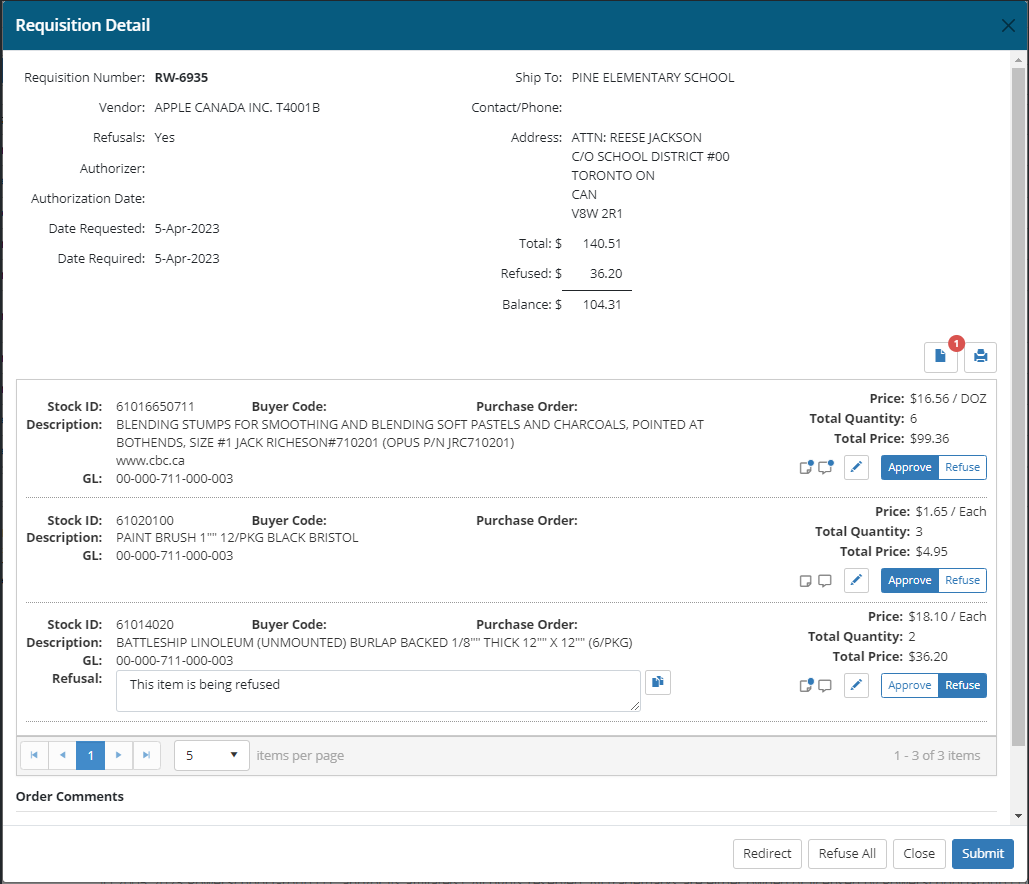This screenshot has width=1029, height=884.
Task: Select page 1 in the pager
Action: pyautogui.click(x=90, y=755)
